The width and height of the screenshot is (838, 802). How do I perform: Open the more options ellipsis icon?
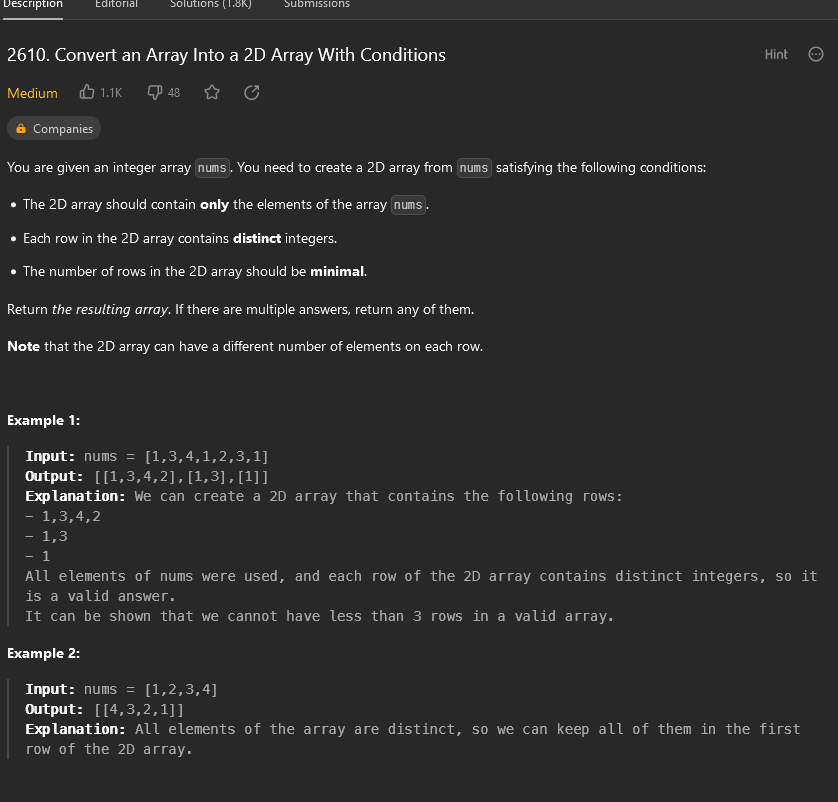coord(816,54)
